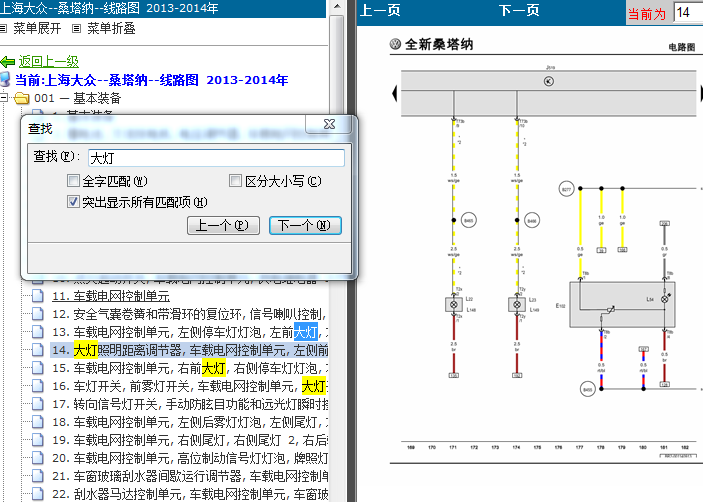This screenshot has width=703, height=502.
Task: Click the left black arrow on the wiring diagram
Action: click(395, 93)
